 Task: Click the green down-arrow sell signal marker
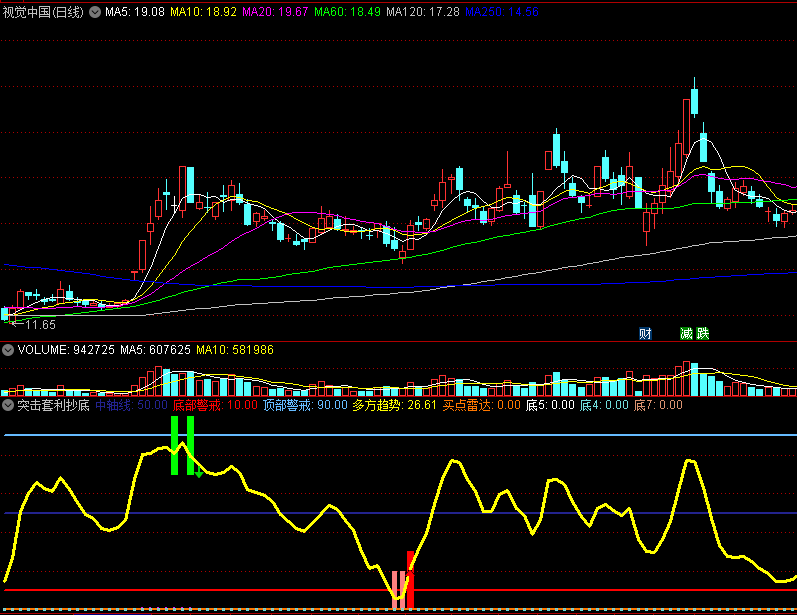click(x=199, y=474)
